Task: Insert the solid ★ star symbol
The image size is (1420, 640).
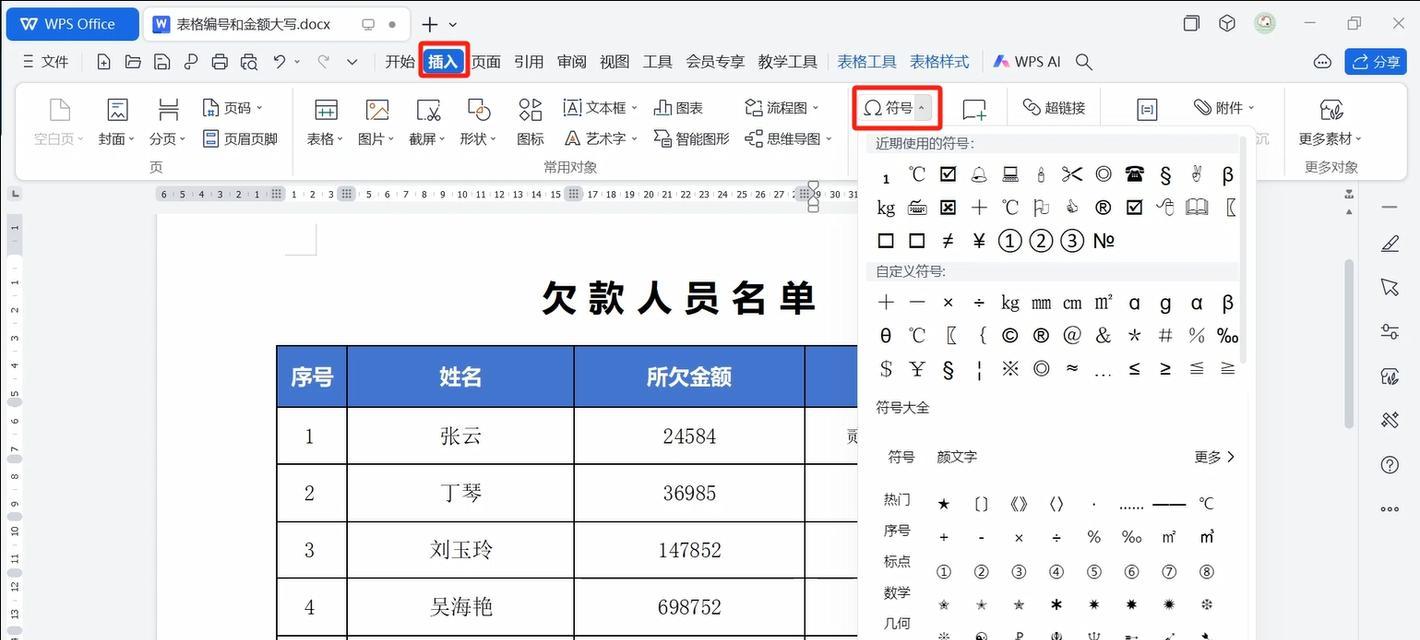Action: [943, 504]
